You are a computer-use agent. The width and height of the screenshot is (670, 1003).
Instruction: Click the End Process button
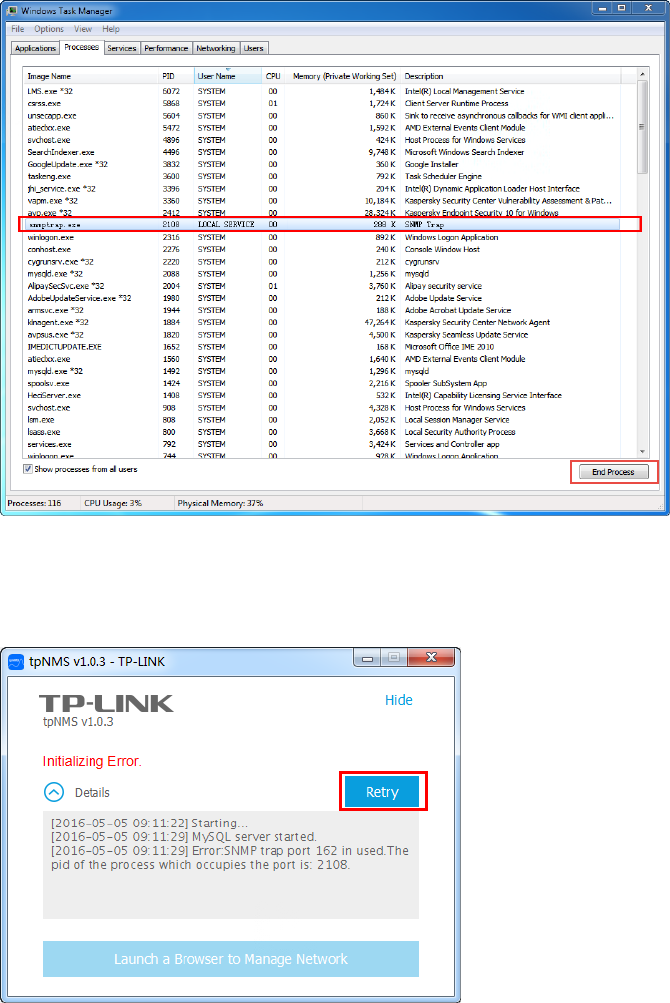(x=614, y=472)
